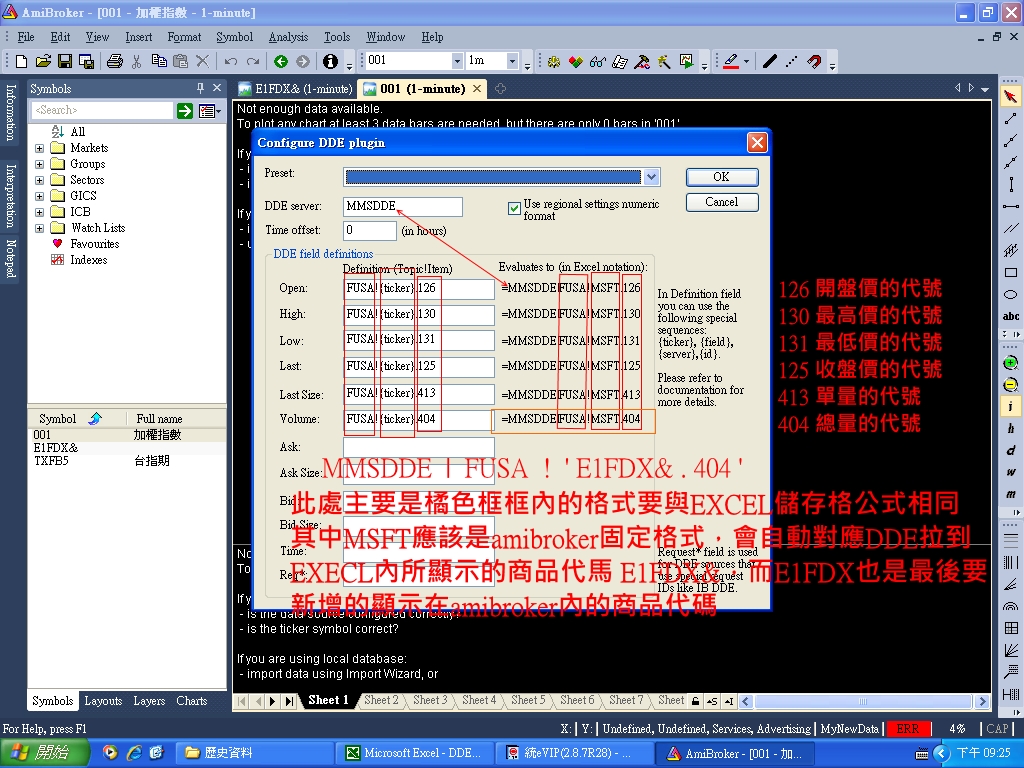
Task: Click the green search go arrow
Action: pyautogui.click(x=185, y=111)
